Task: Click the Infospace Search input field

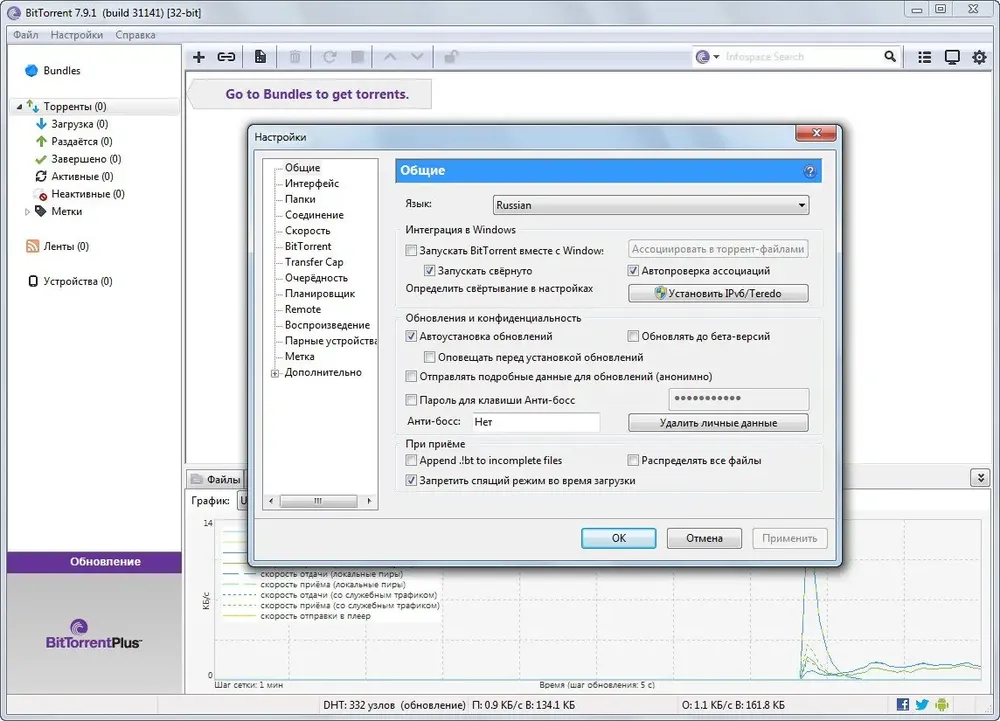Action: 802,57
